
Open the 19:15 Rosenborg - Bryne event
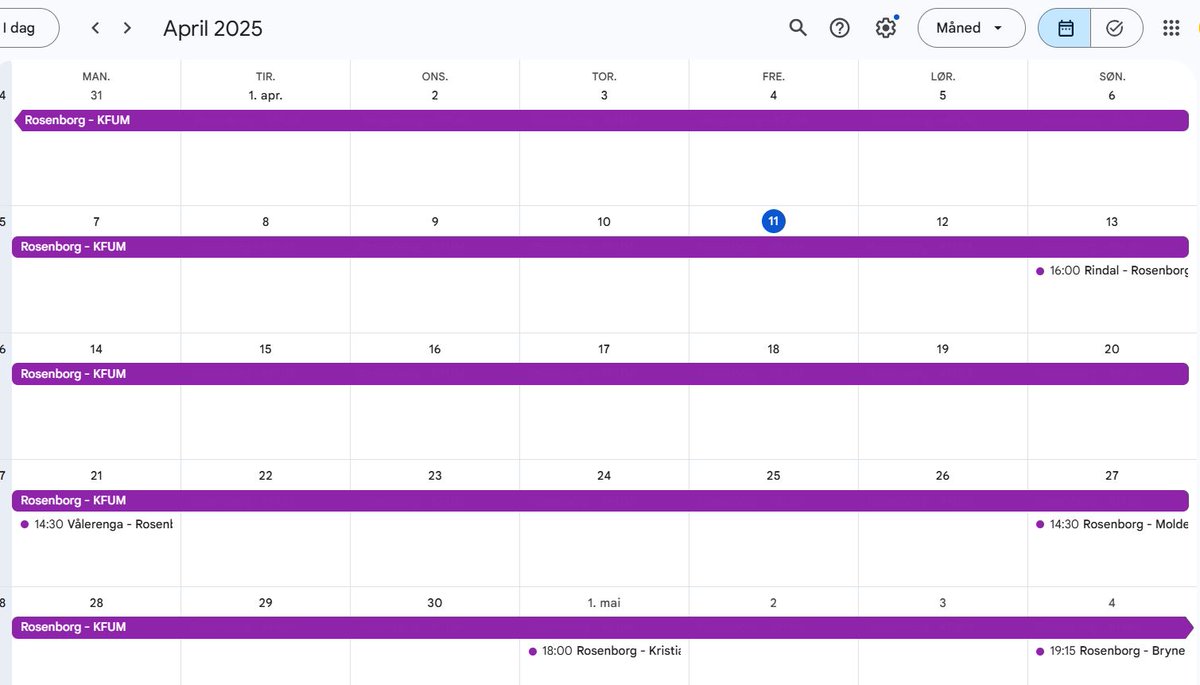coord(1112,651)
